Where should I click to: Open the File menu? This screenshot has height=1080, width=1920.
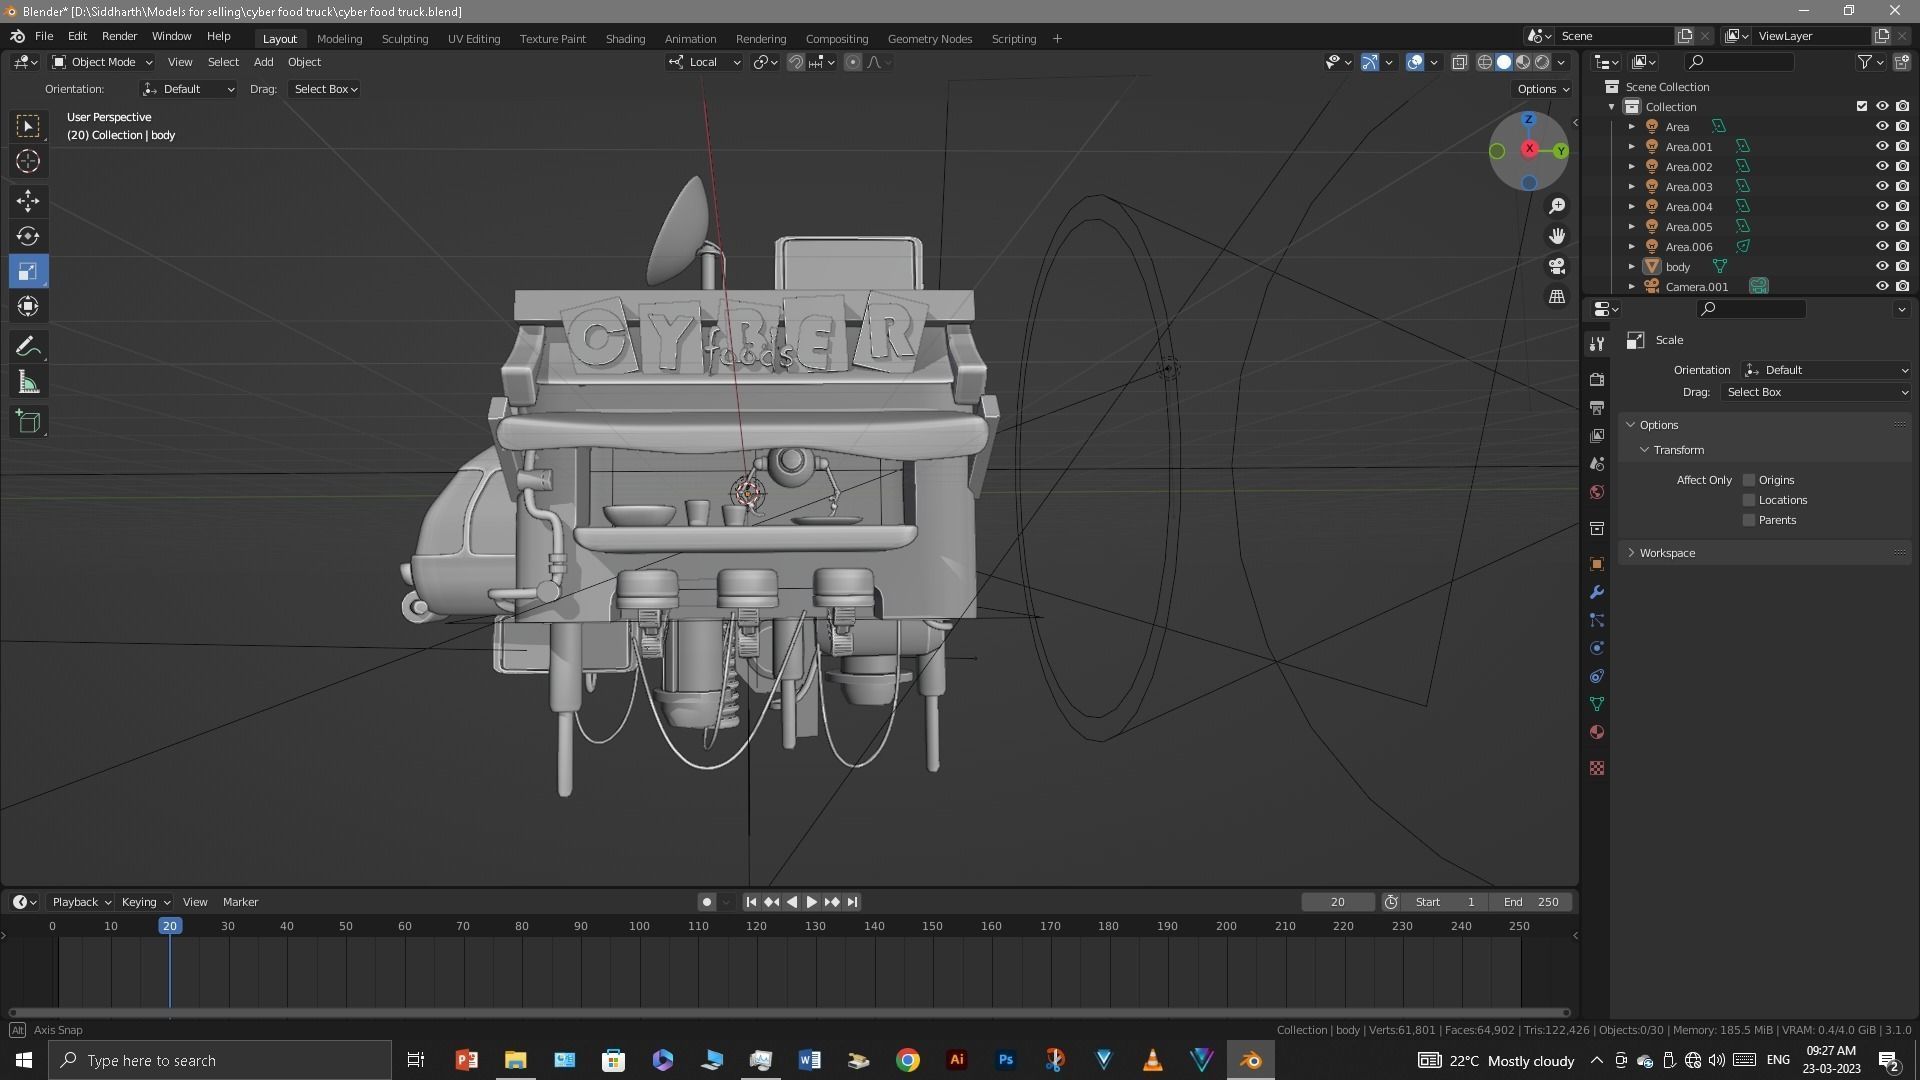(44, 36)
